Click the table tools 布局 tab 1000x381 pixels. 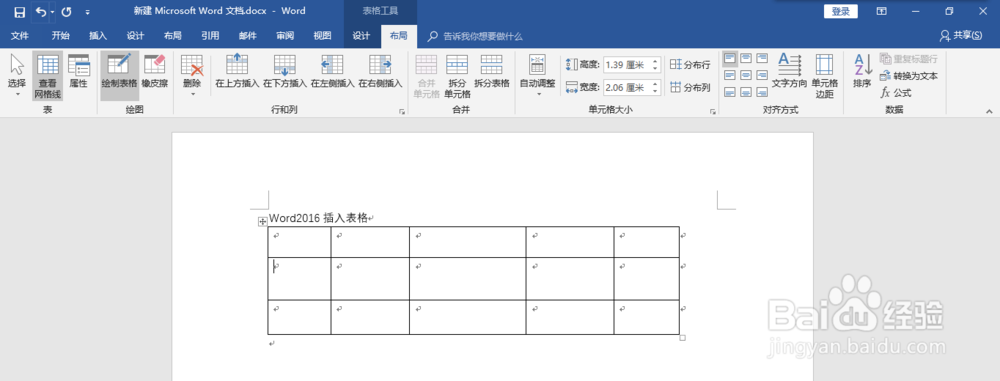tap(399, 36)
